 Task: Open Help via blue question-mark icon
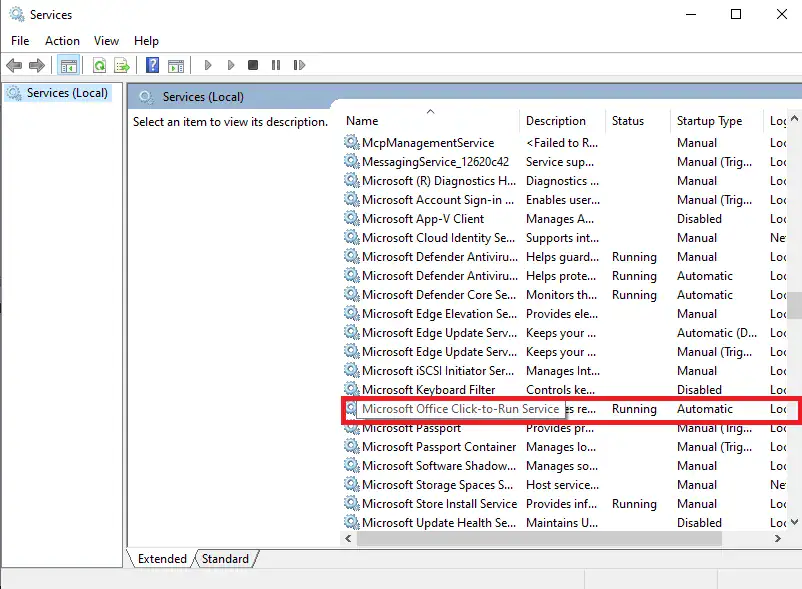click(x=153, y=66)
